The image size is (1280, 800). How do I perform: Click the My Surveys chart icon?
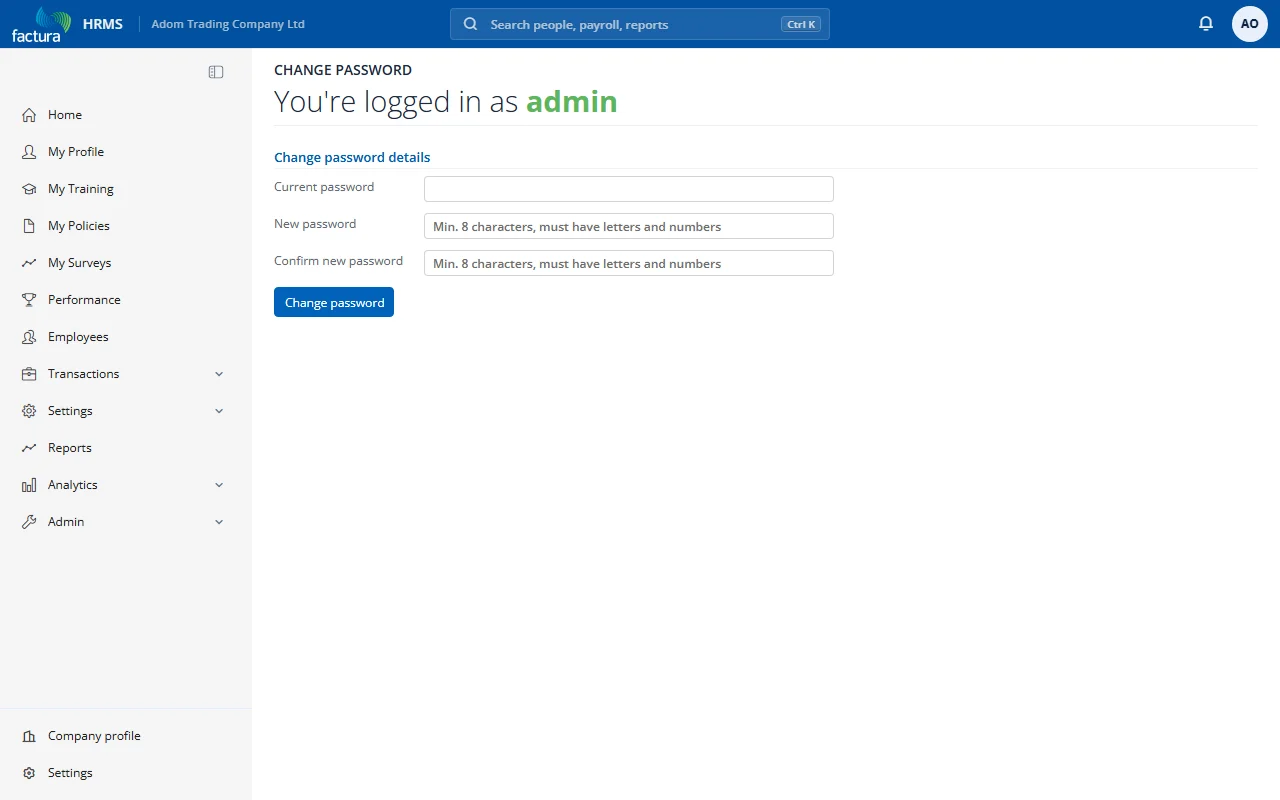(29, 263)
